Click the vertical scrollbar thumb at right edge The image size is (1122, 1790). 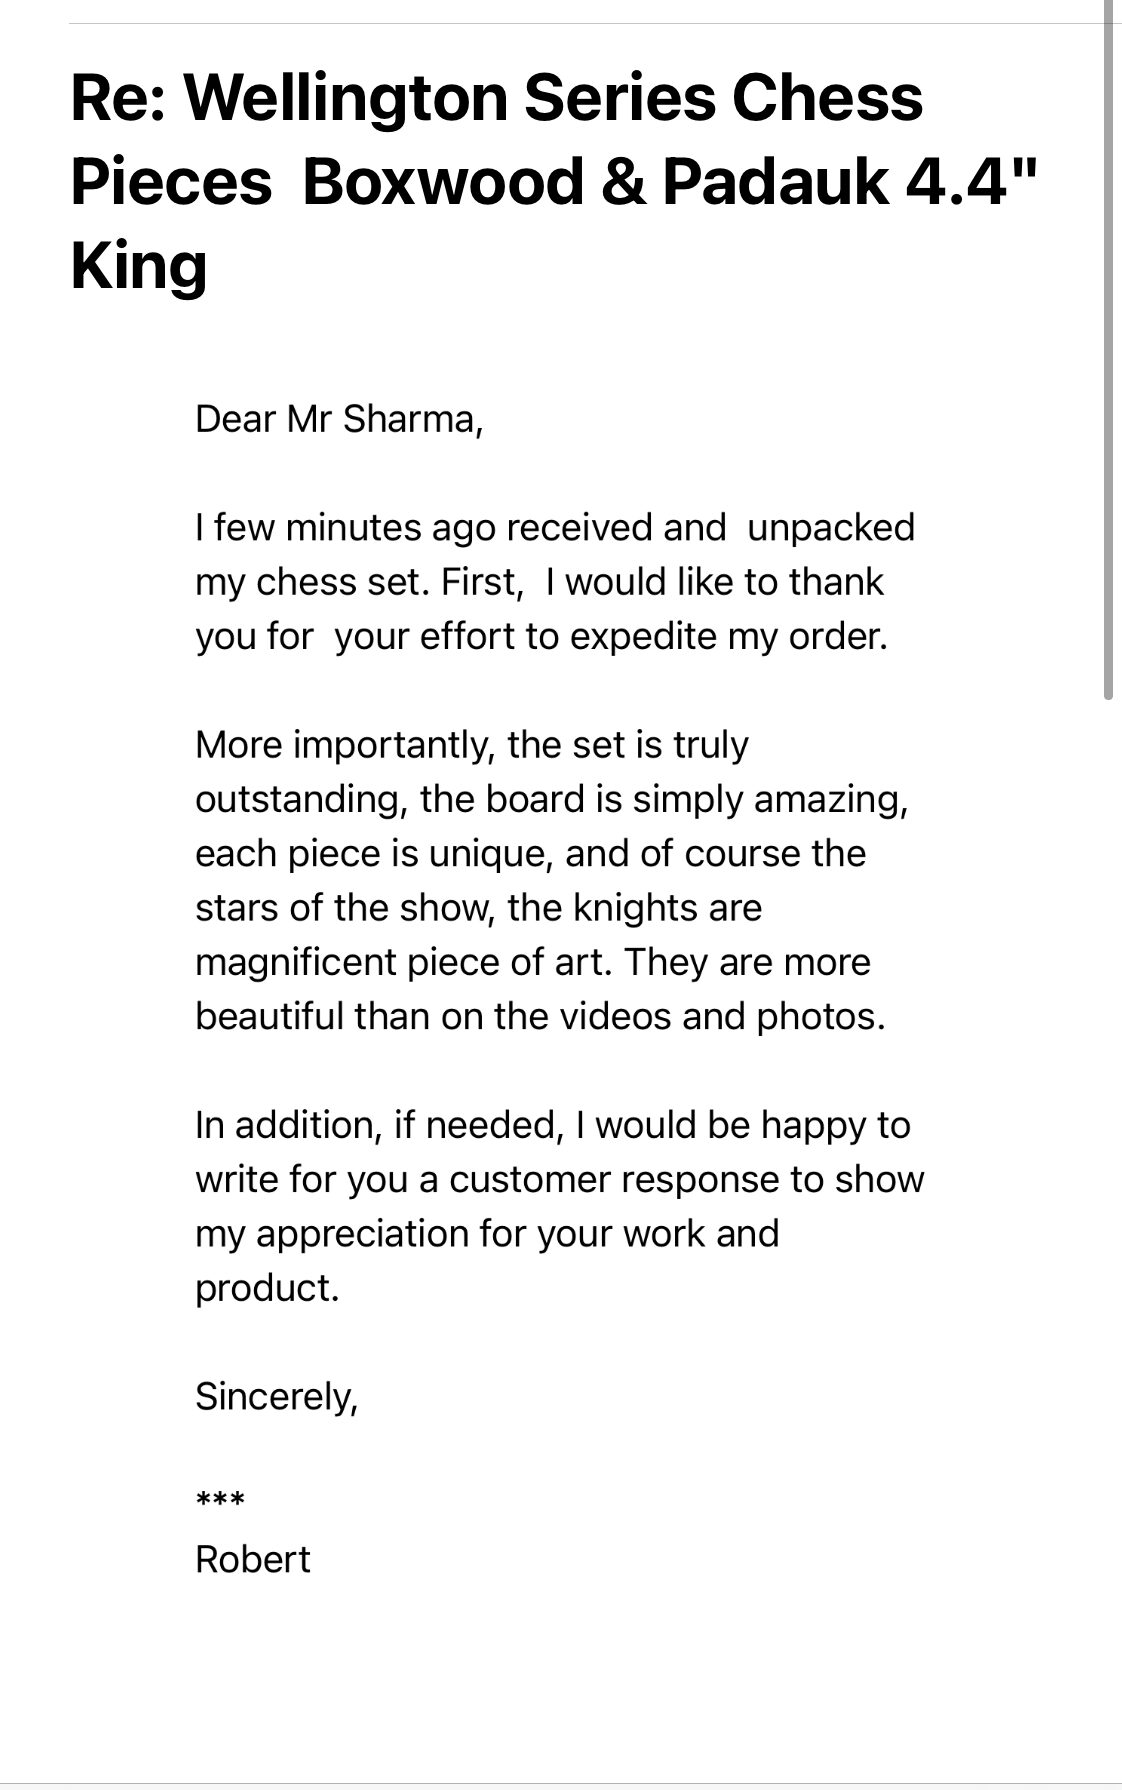(x=1108, y=350)
